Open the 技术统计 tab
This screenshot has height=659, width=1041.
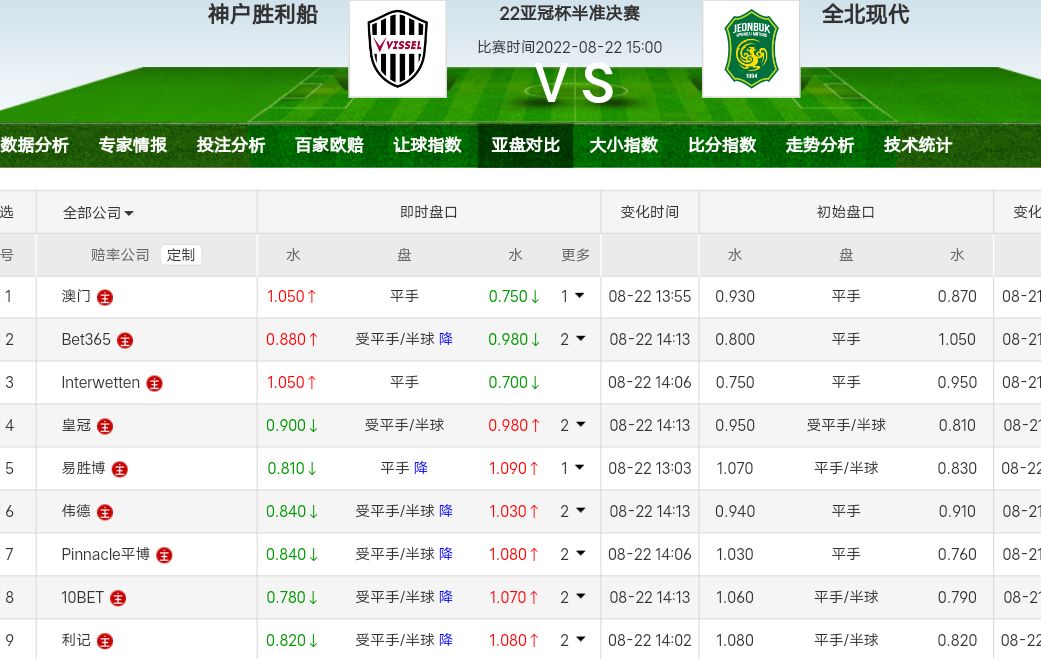(917, 145)
